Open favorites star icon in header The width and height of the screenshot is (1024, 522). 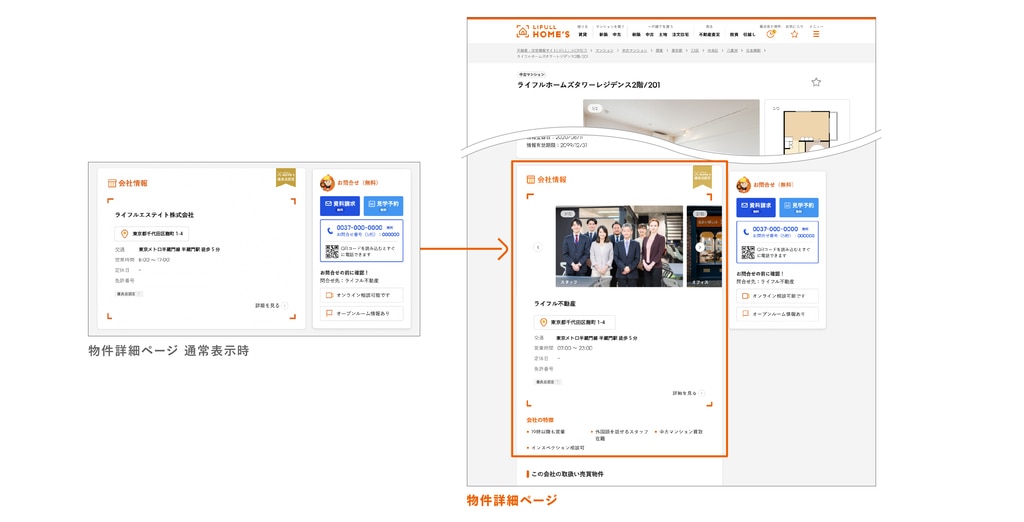pyautogui.click(x=794, y=34)
